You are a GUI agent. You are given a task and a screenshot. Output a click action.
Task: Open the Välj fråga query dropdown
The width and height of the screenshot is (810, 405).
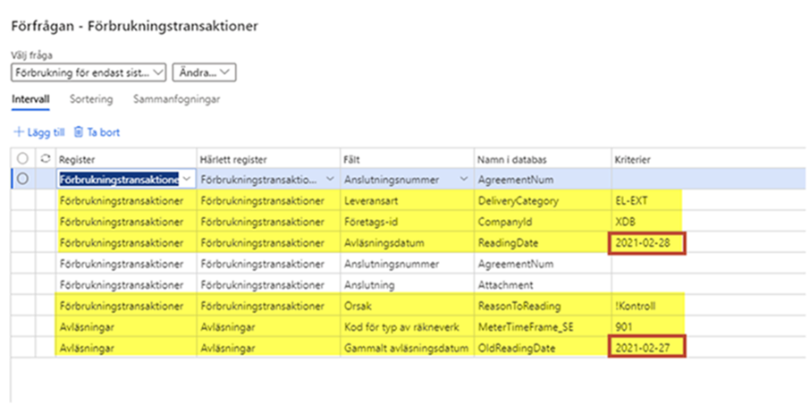coord(90,72)
